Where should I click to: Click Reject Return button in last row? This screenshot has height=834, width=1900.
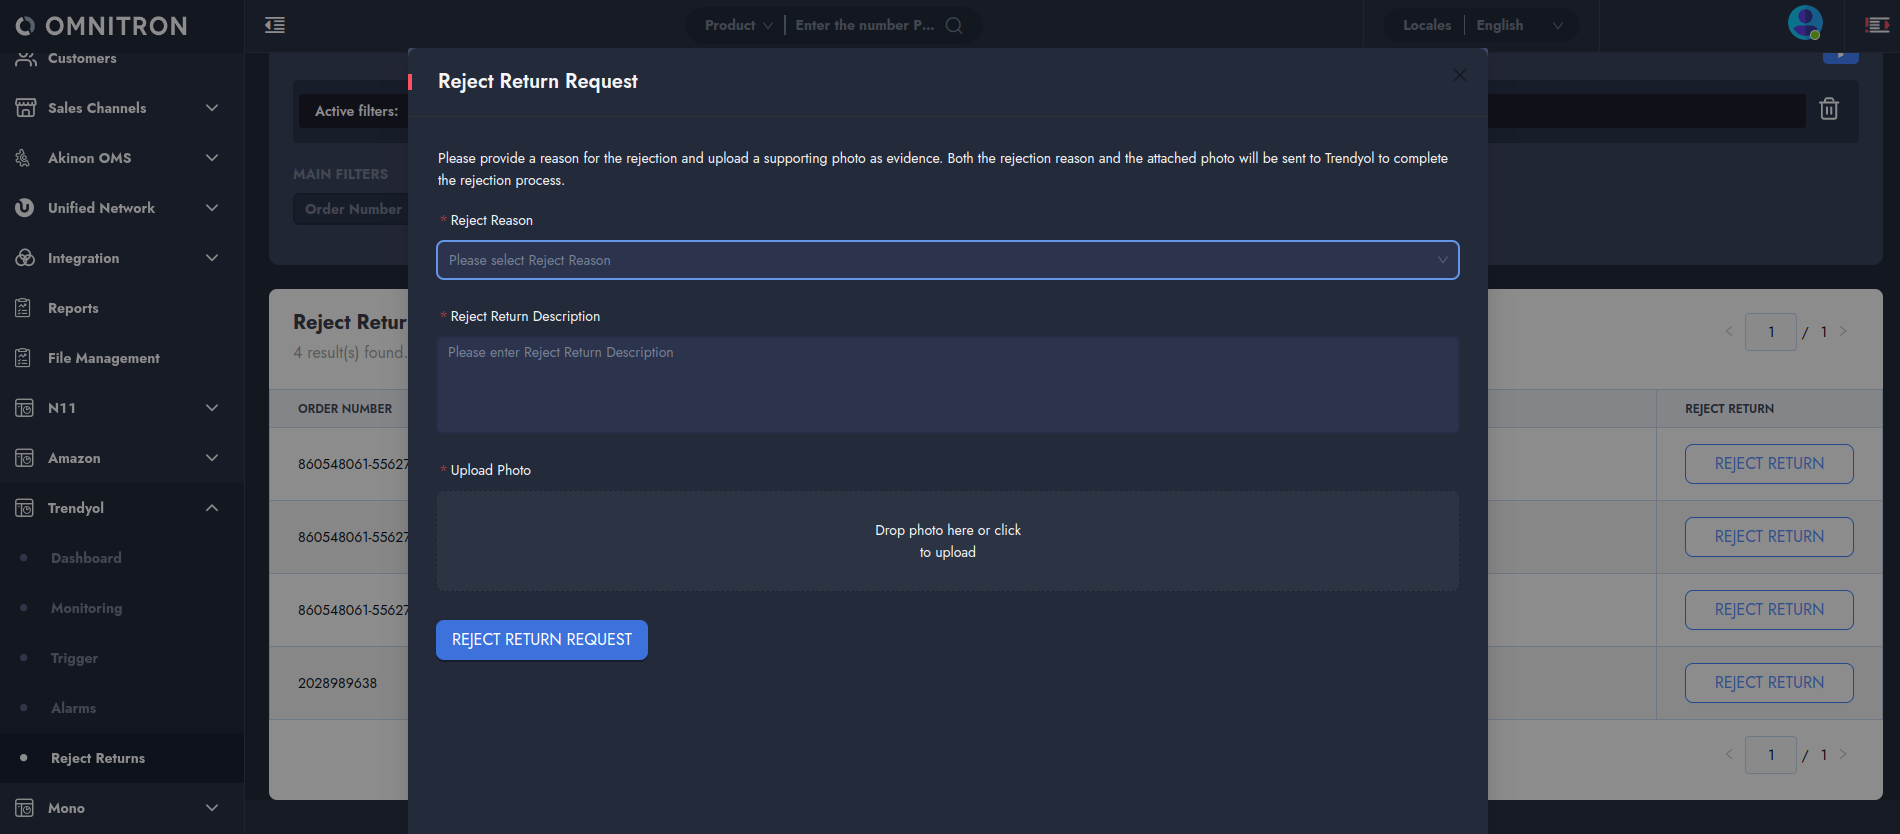click(x=1769, y=683)
